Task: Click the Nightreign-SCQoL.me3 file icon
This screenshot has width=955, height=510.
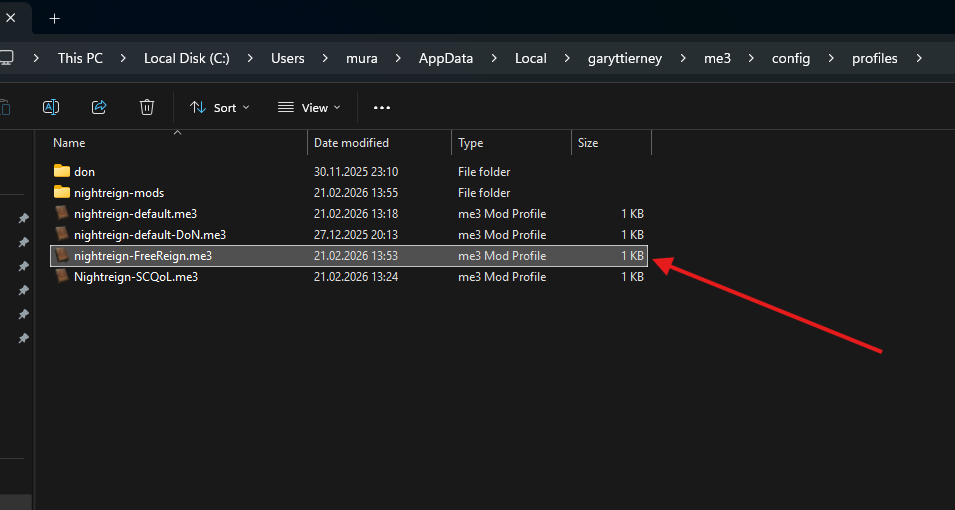Action: point(62,277)
